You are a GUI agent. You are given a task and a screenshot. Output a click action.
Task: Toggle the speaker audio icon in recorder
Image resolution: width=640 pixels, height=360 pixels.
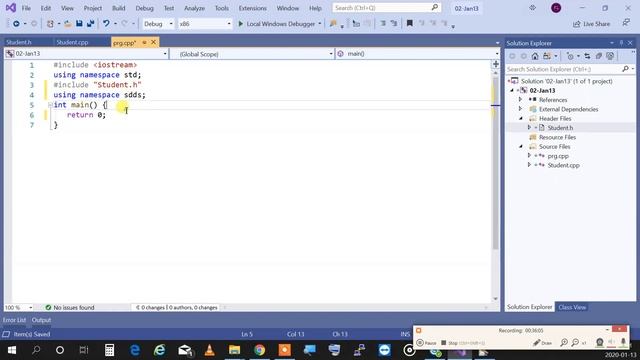pos(611,342)
